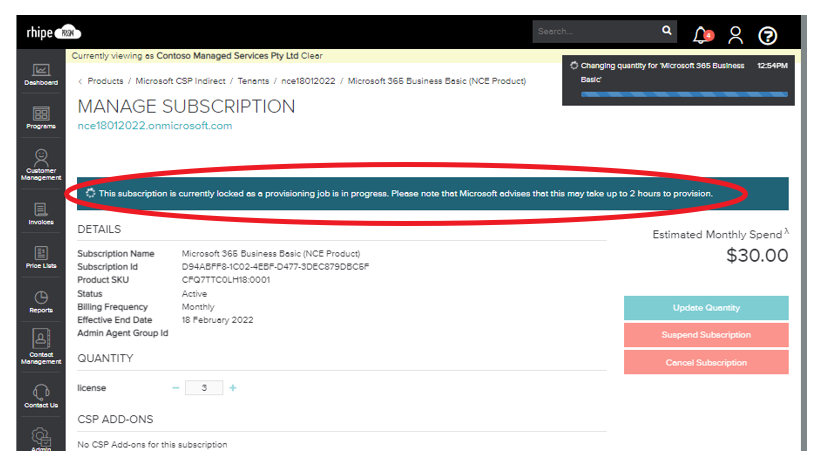Open the user profile icon
This screenshot has width=830, height=458.
(735, 35)
